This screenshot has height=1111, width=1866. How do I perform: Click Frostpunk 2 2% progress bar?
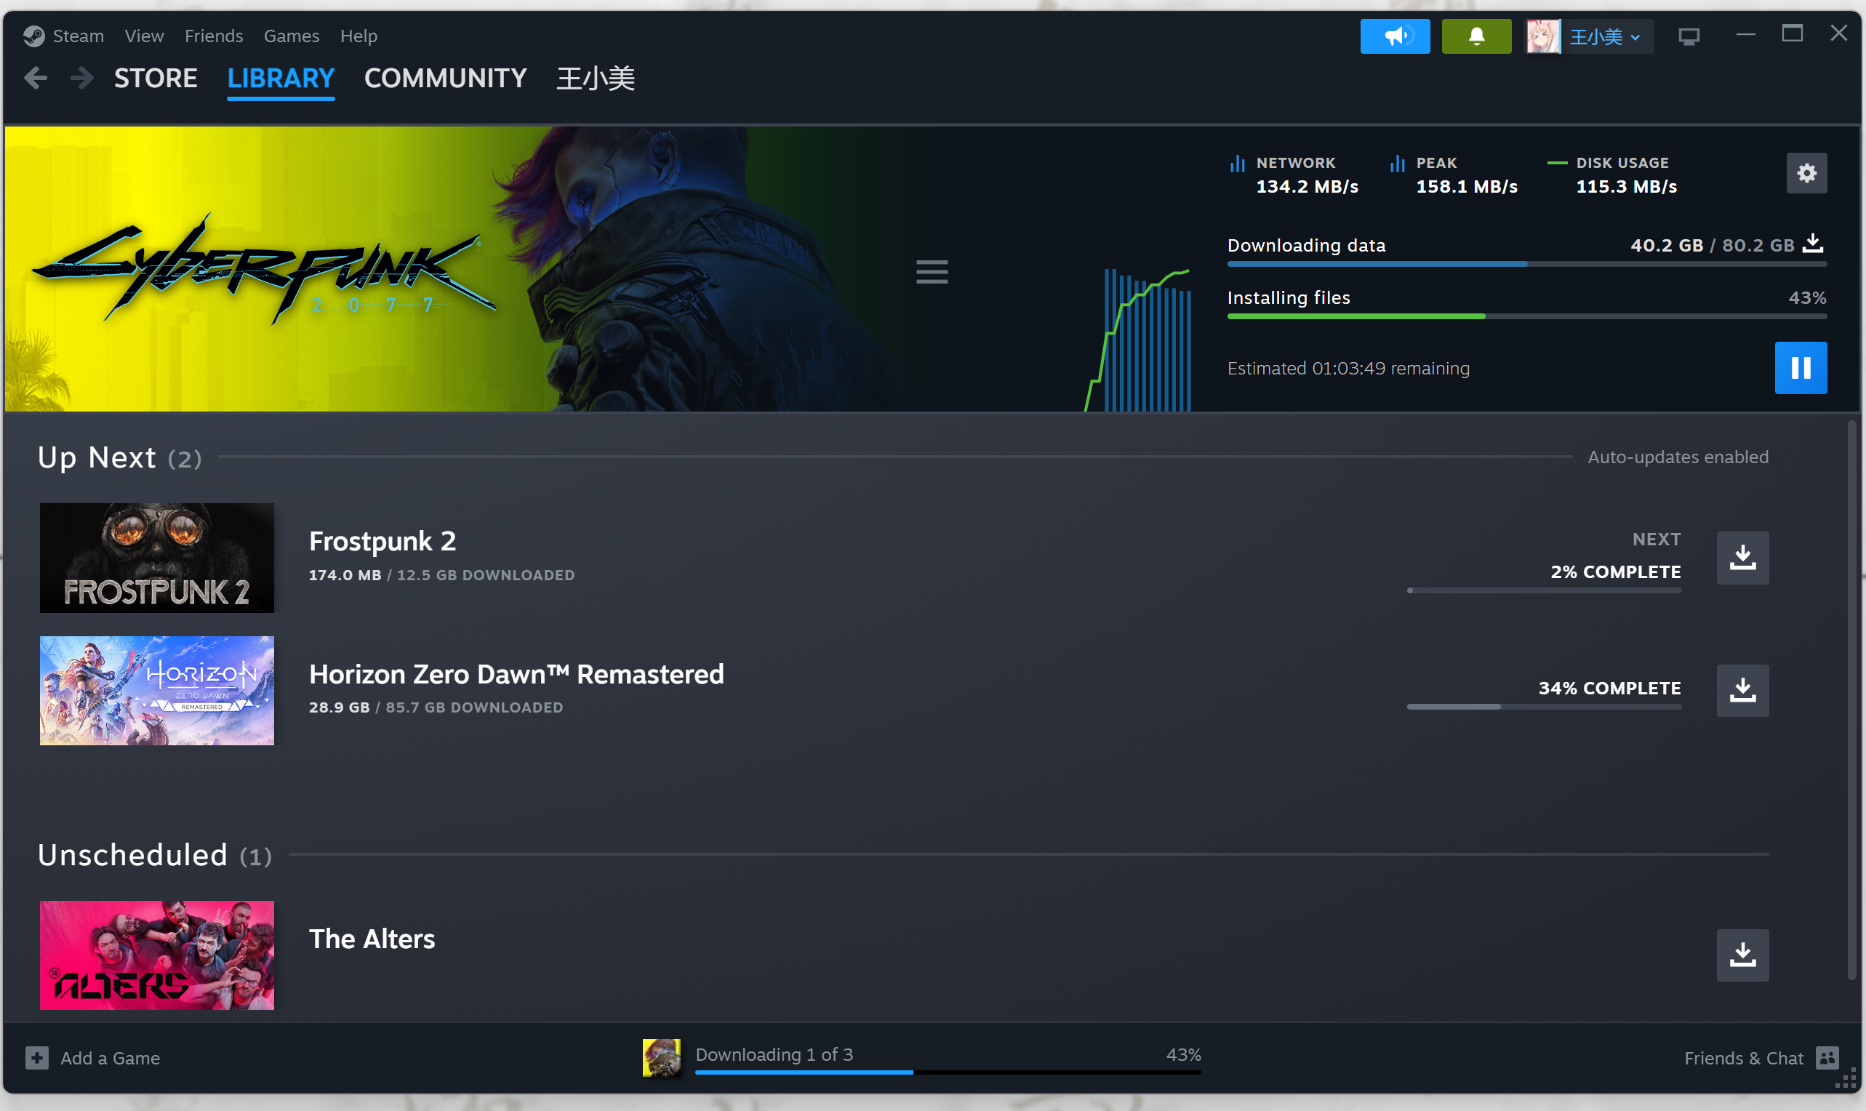(1544, 590)
